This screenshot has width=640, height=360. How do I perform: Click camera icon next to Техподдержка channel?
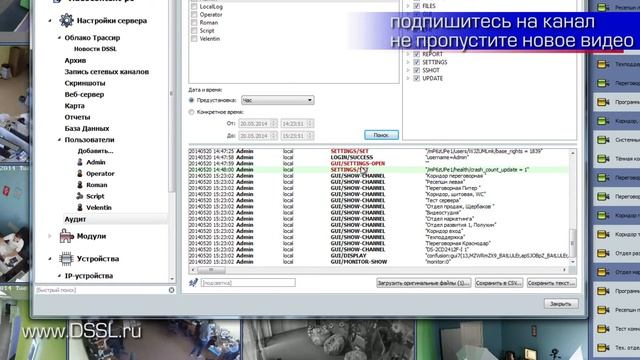click(603, 64)
